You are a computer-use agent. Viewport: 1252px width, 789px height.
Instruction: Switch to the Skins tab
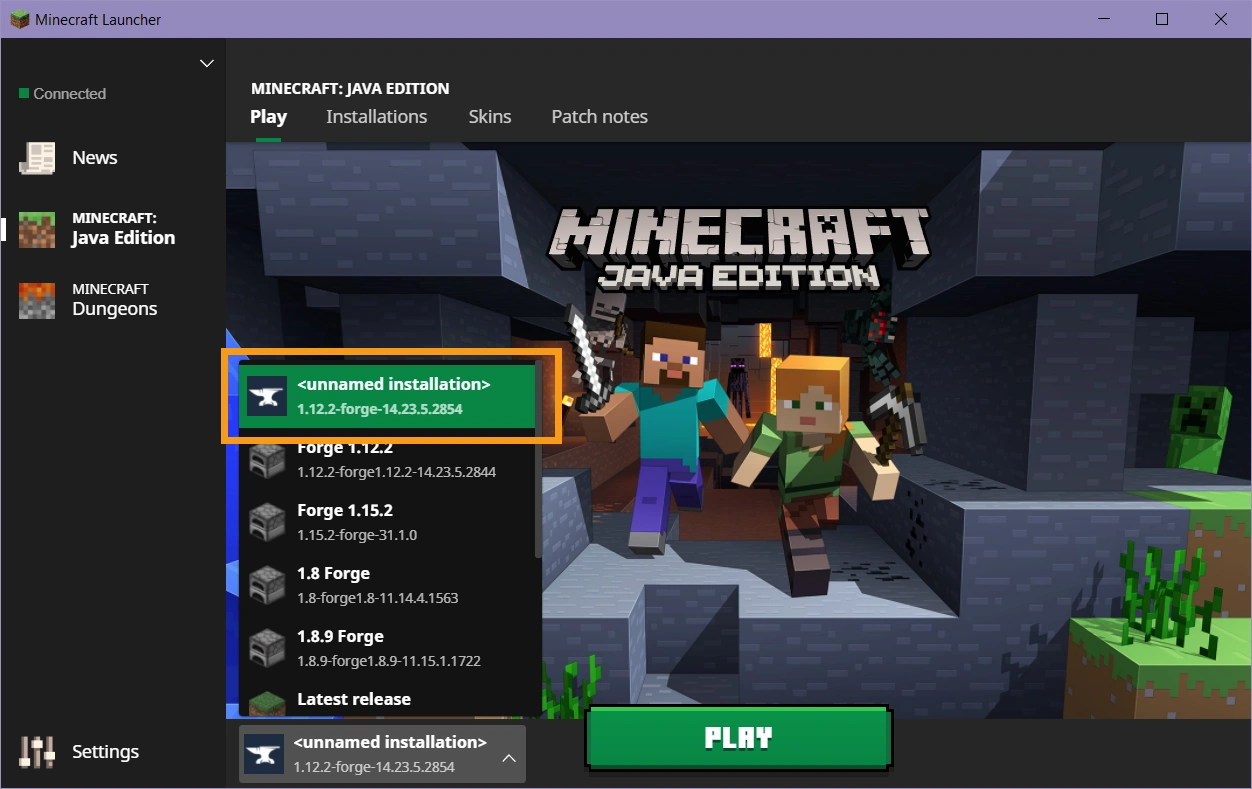pos(490,117)
